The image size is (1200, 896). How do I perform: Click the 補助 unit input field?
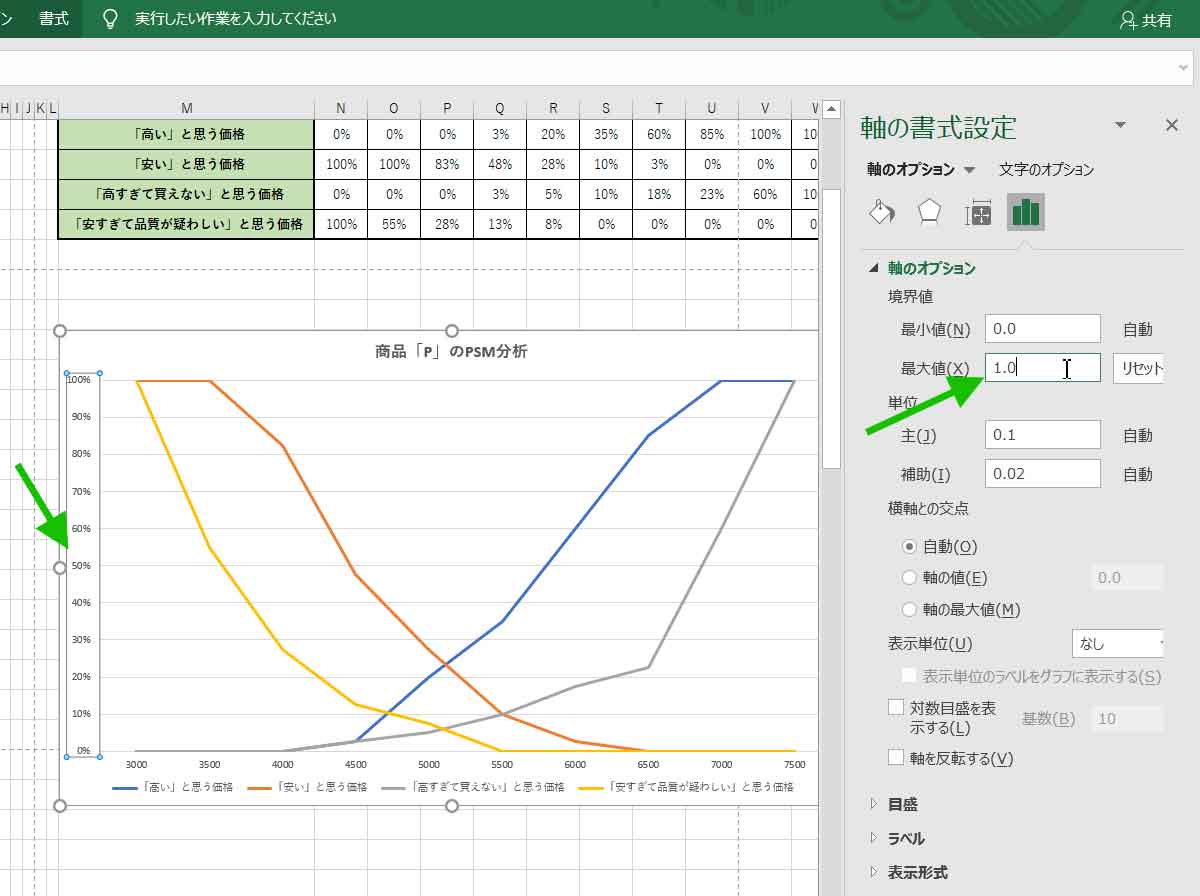[1042, 474]
